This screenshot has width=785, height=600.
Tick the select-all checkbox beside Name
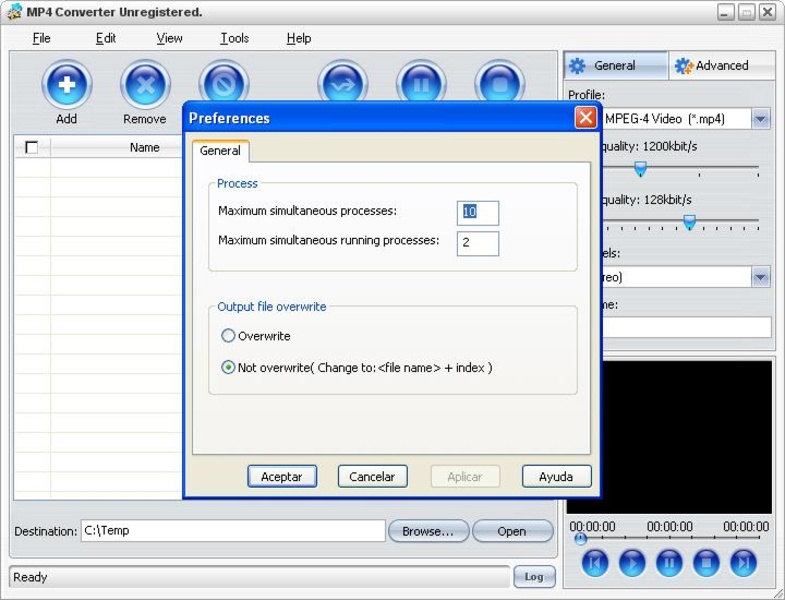[31, 147]
